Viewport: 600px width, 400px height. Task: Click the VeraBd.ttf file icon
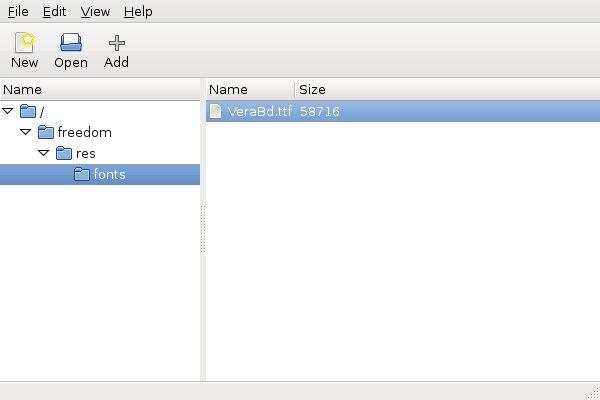(215, 111)
